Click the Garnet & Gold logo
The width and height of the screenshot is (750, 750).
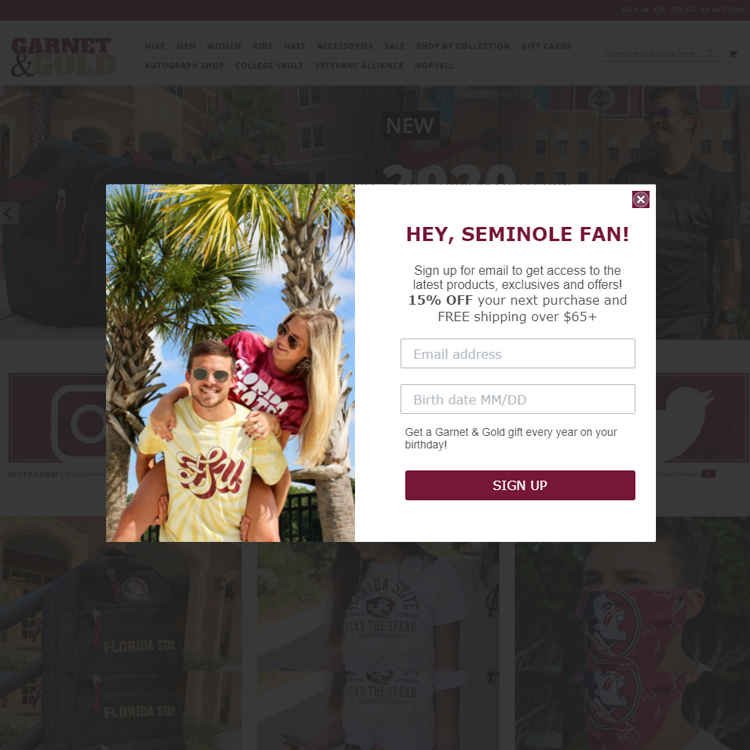pos(62,57)
